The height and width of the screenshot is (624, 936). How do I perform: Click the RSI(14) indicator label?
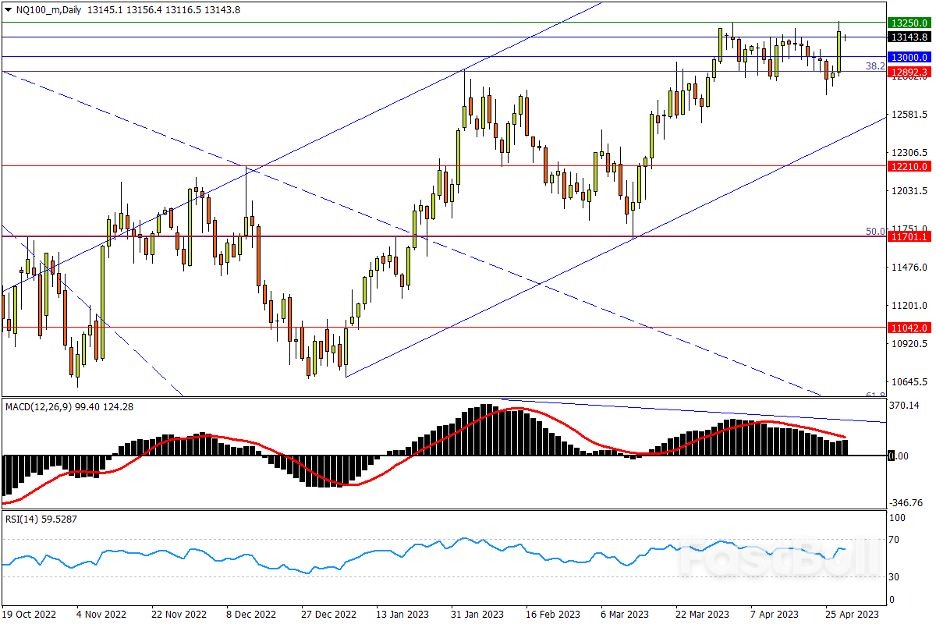pos(26,520)
